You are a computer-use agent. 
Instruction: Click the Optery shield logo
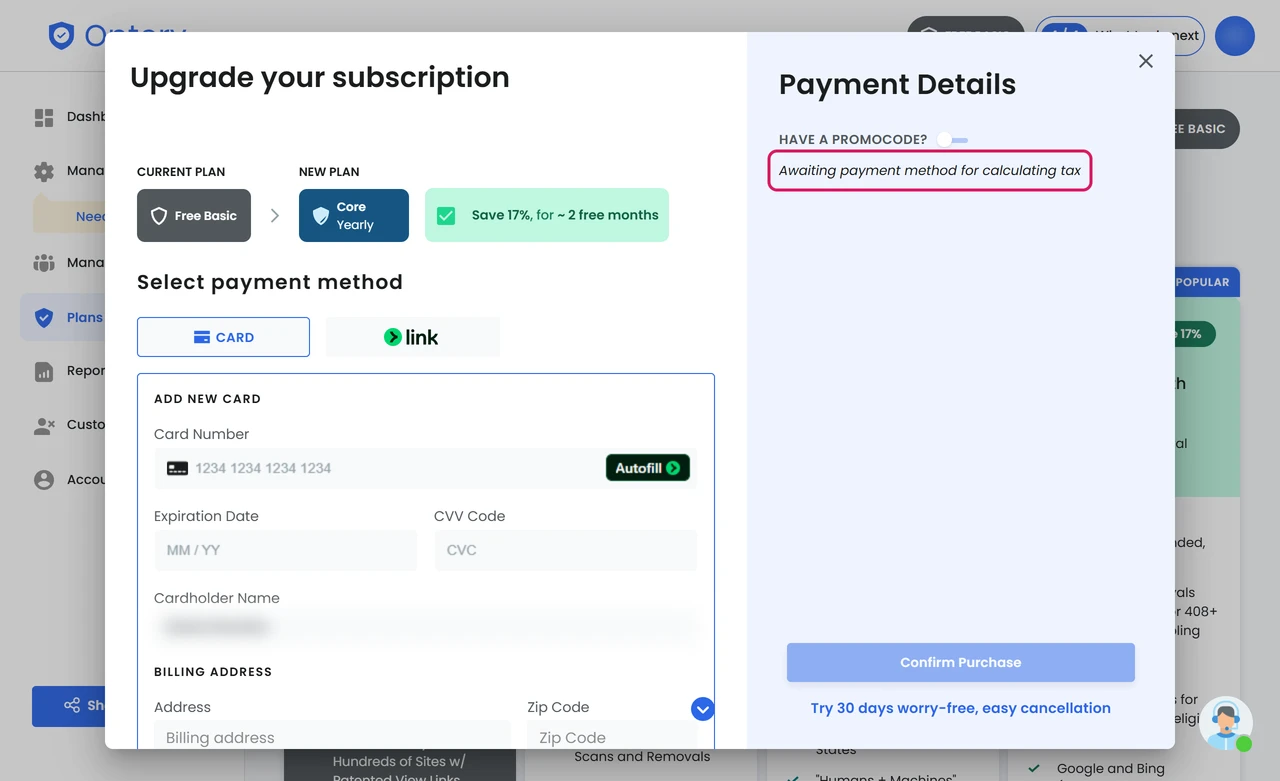point(62,36)
